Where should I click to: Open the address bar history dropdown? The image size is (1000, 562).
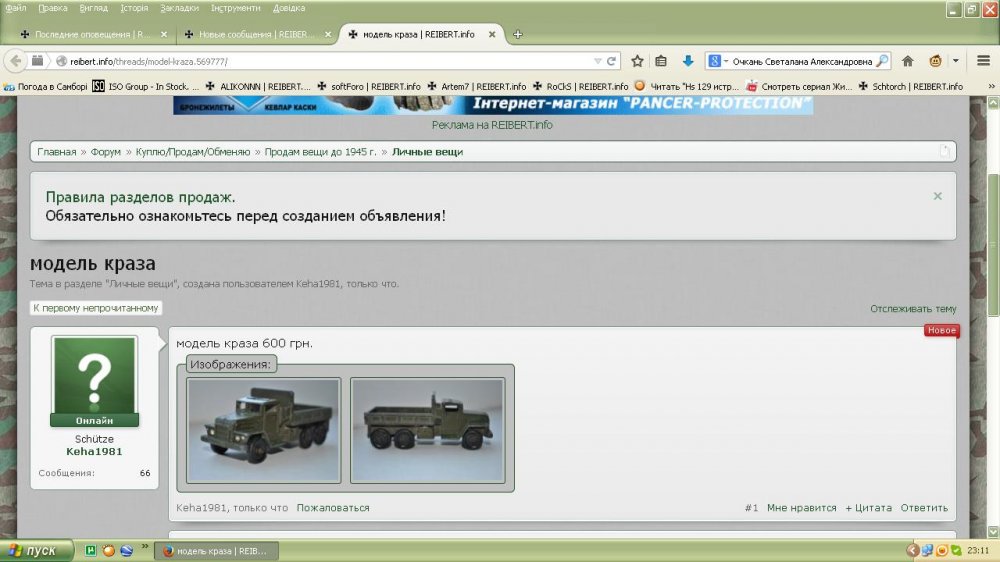598,61
